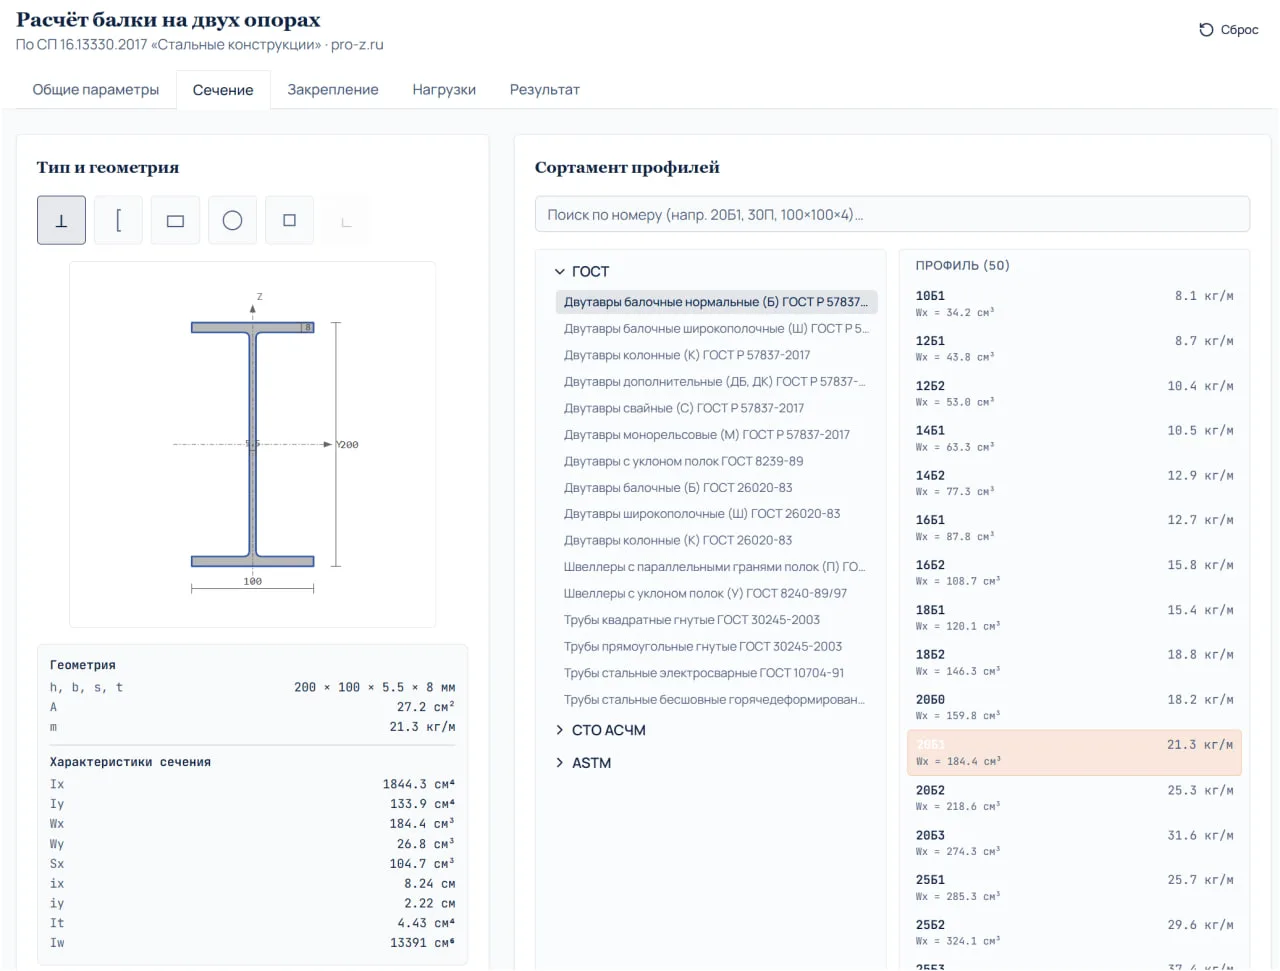
Task: Choose profile 12Б1 (8.7 кг/м)
Action: click(1074, 348)
